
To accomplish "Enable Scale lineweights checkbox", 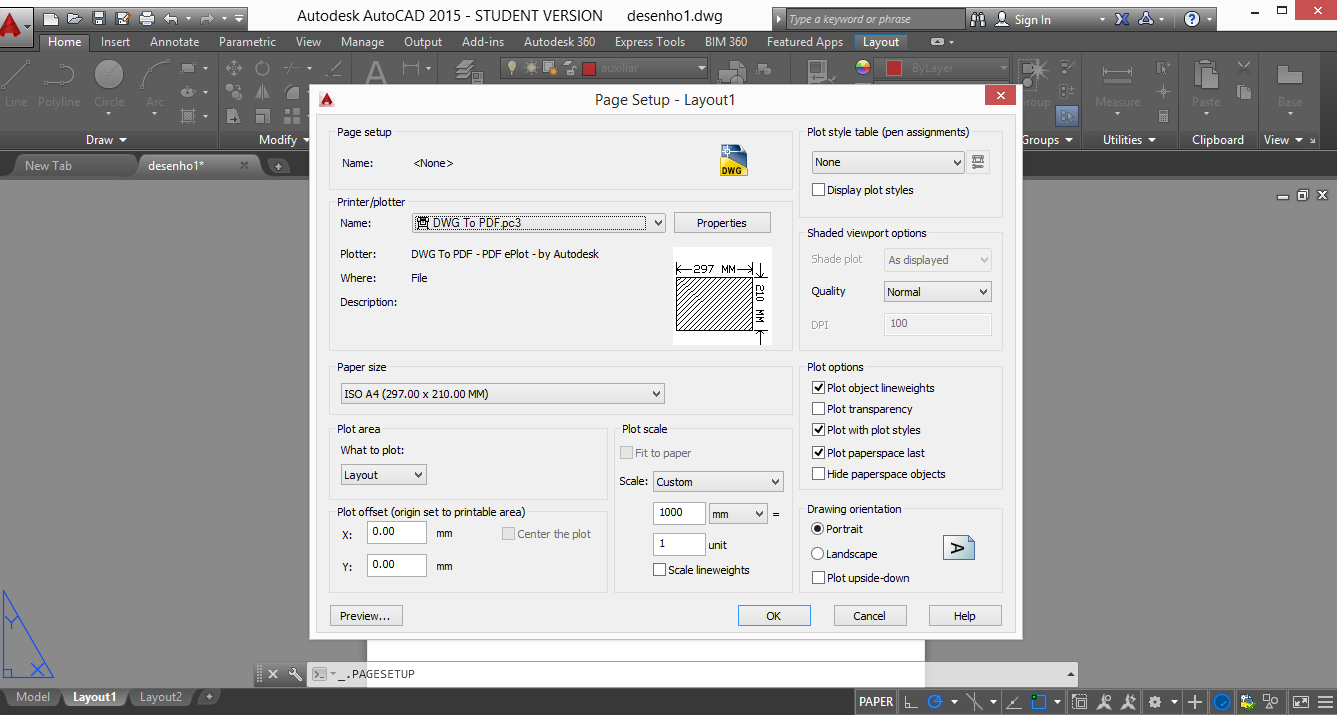I will [659, 570].
